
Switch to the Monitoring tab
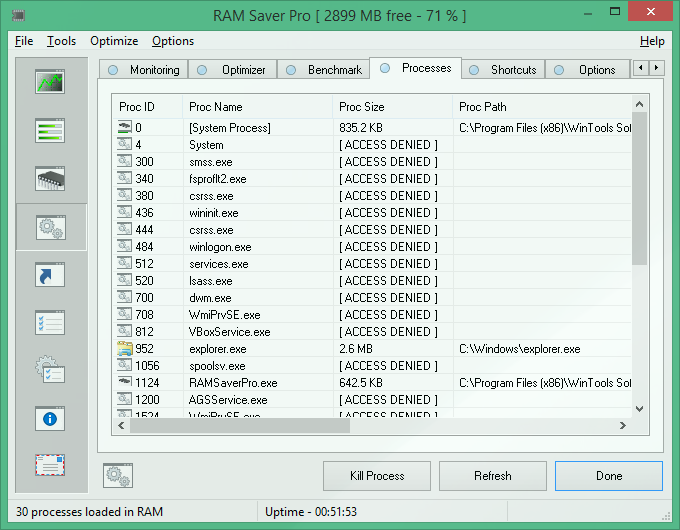(144, 70)
